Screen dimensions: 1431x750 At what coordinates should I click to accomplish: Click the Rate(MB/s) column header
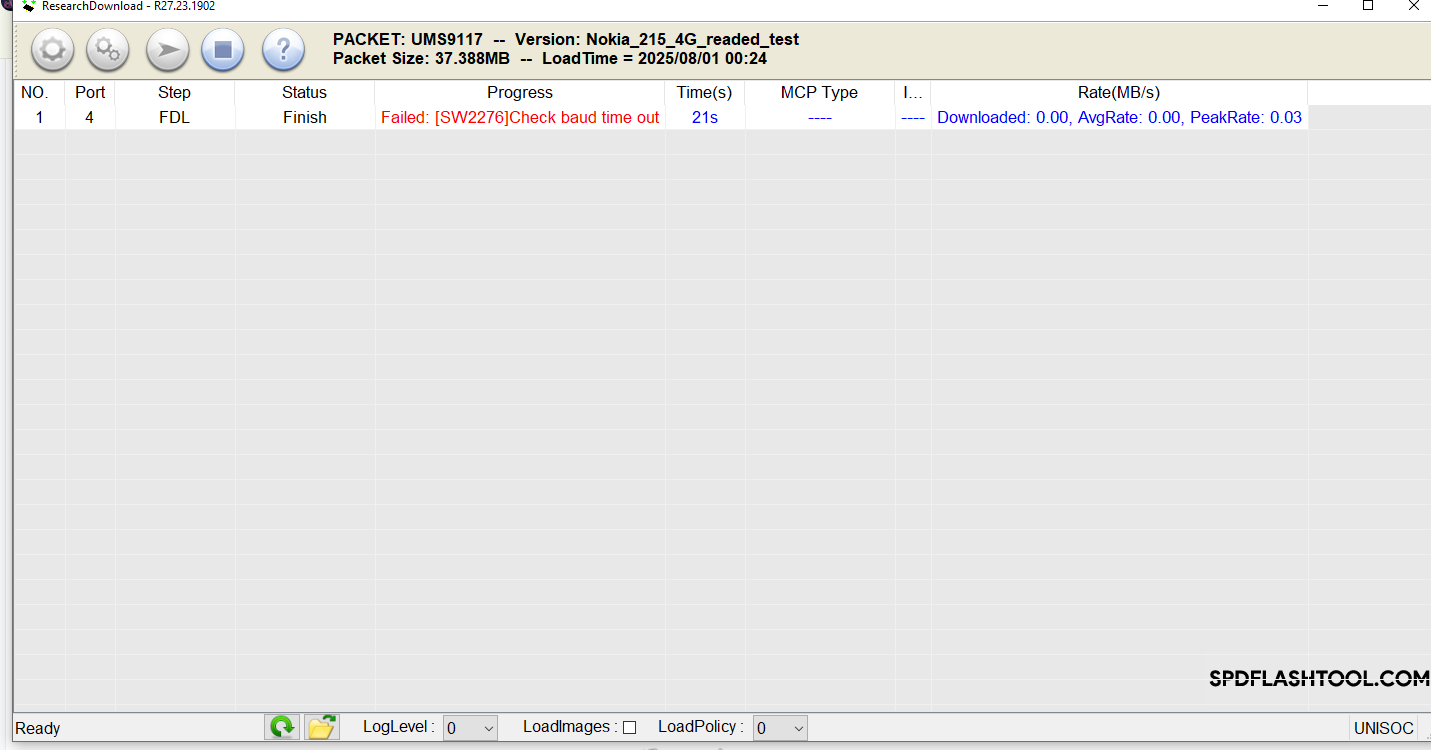(1119, 92)
